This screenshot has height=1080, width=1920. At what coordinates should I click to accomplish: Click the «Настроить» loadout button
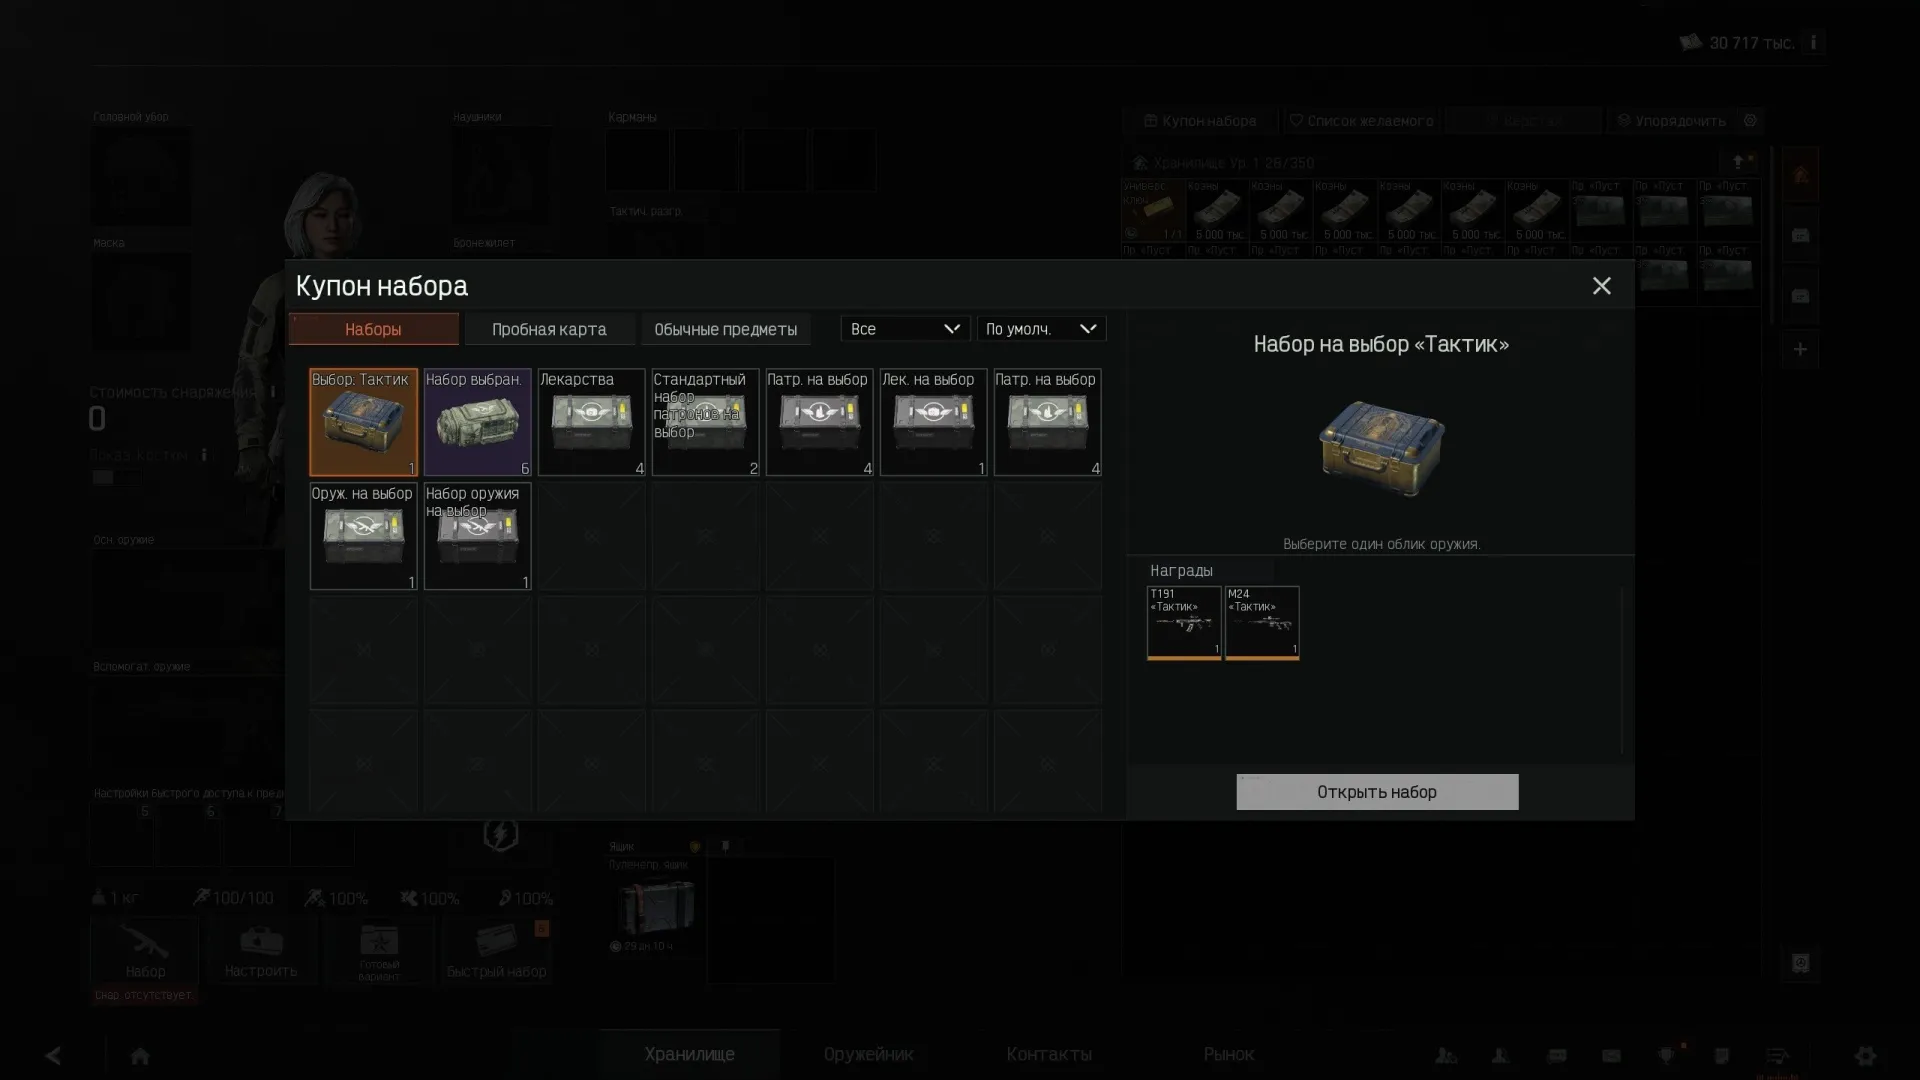tap(261, 951)
